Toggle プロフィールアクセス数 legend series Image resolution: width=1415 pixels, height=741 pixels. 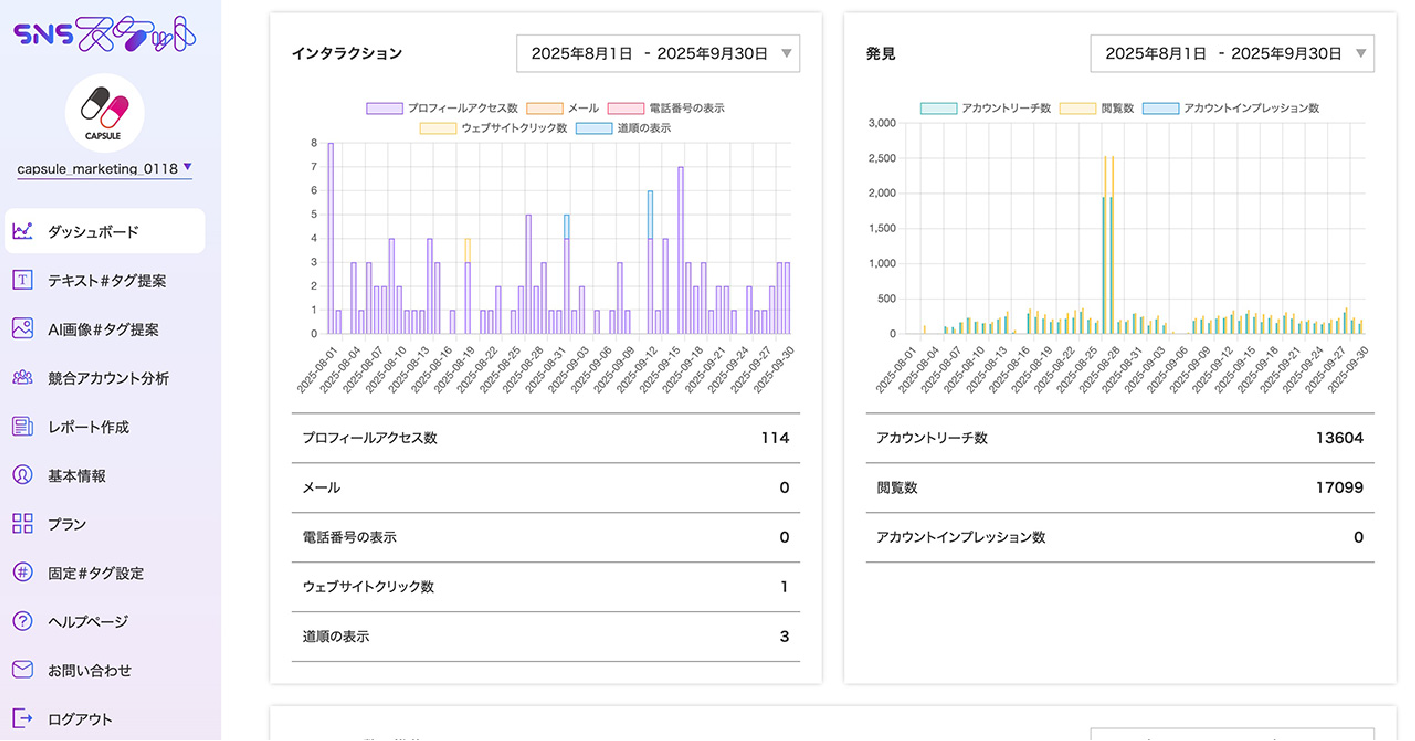(442, 108)
